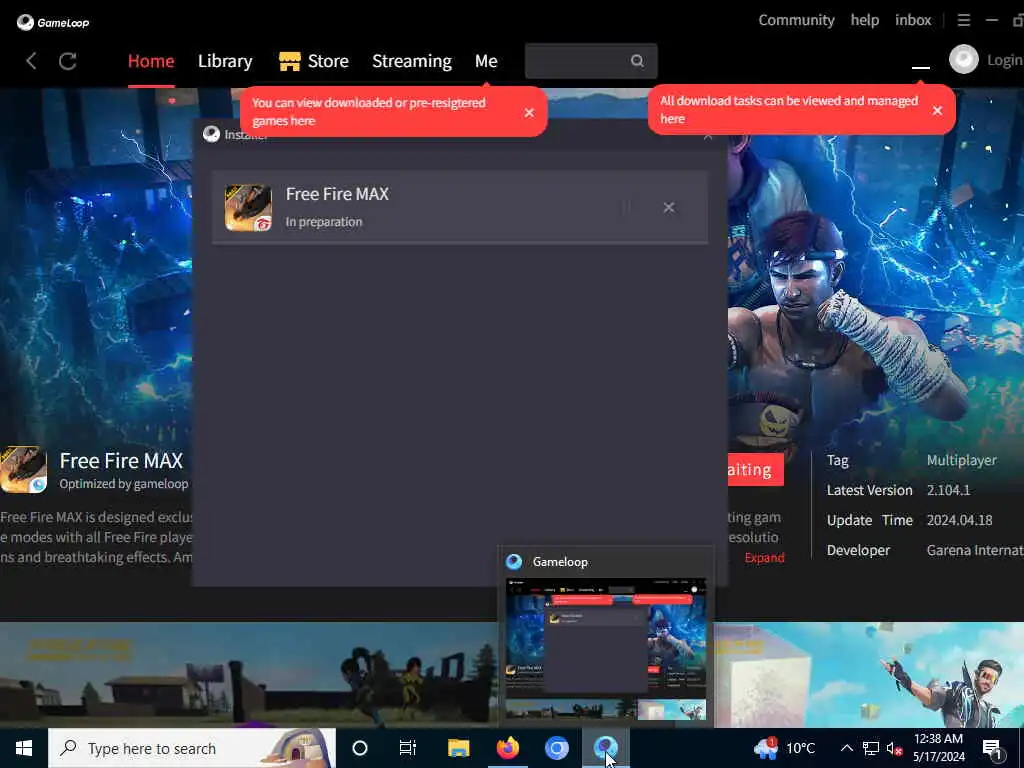Refresh the page with reload icon

68,61
